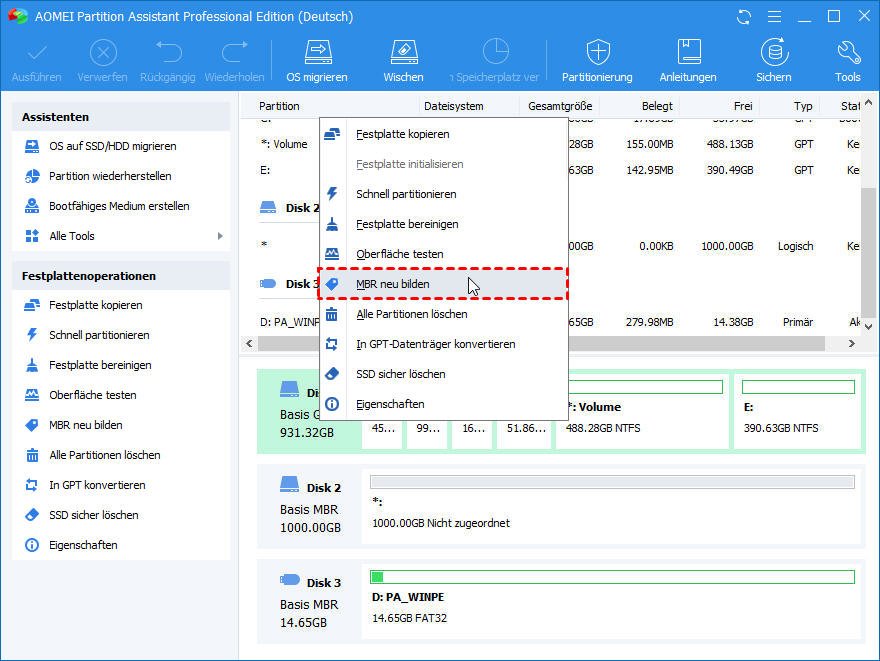
Task: Select the E: 390.63GB NTFS partition block
Action: [x=797, y=410]
